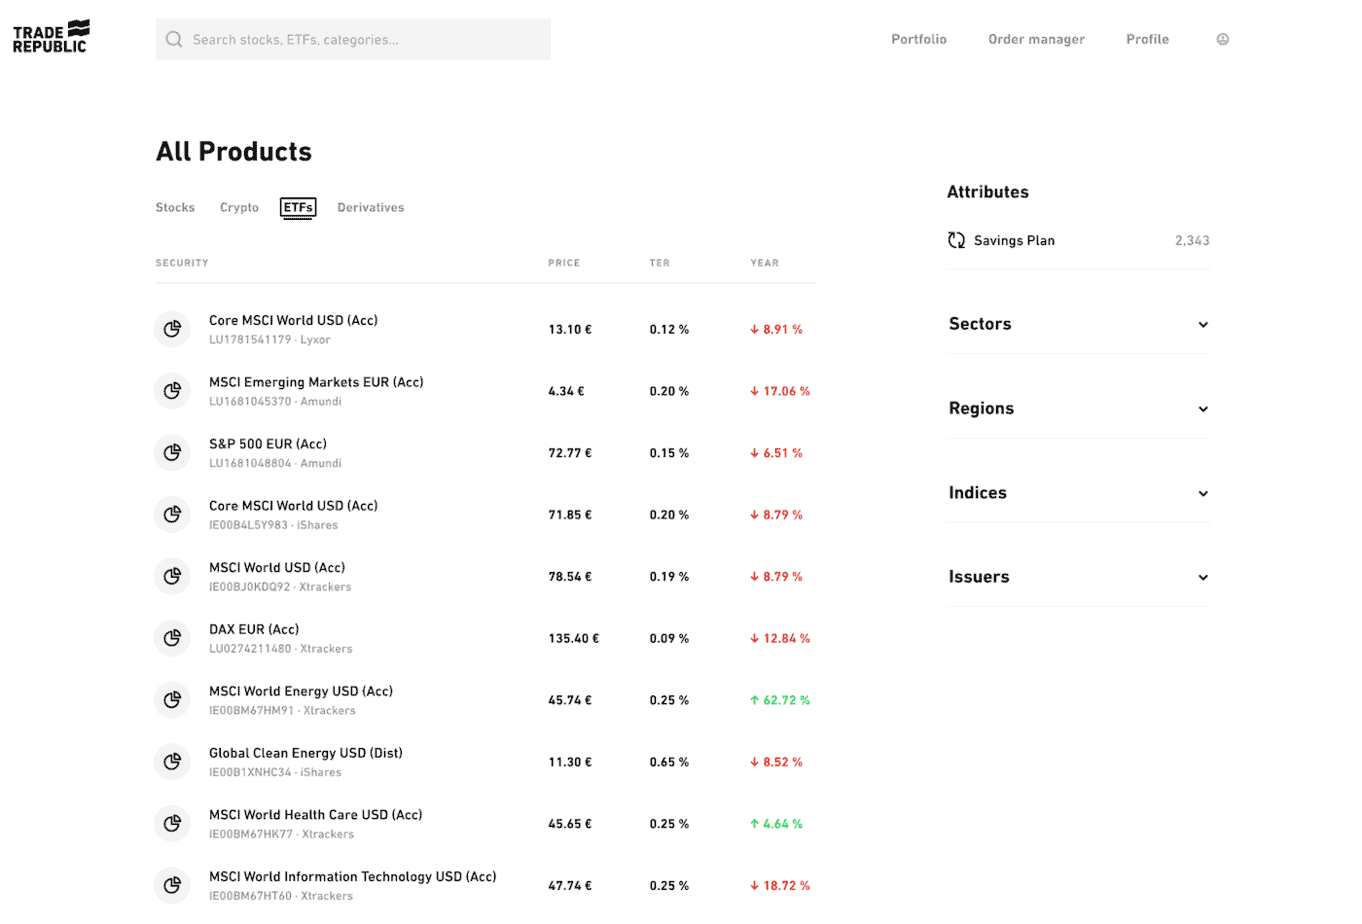Viewport: 1362px width, 924px height.
Task: Expand the Indices filter chevron
Action: coord(1203,493)
